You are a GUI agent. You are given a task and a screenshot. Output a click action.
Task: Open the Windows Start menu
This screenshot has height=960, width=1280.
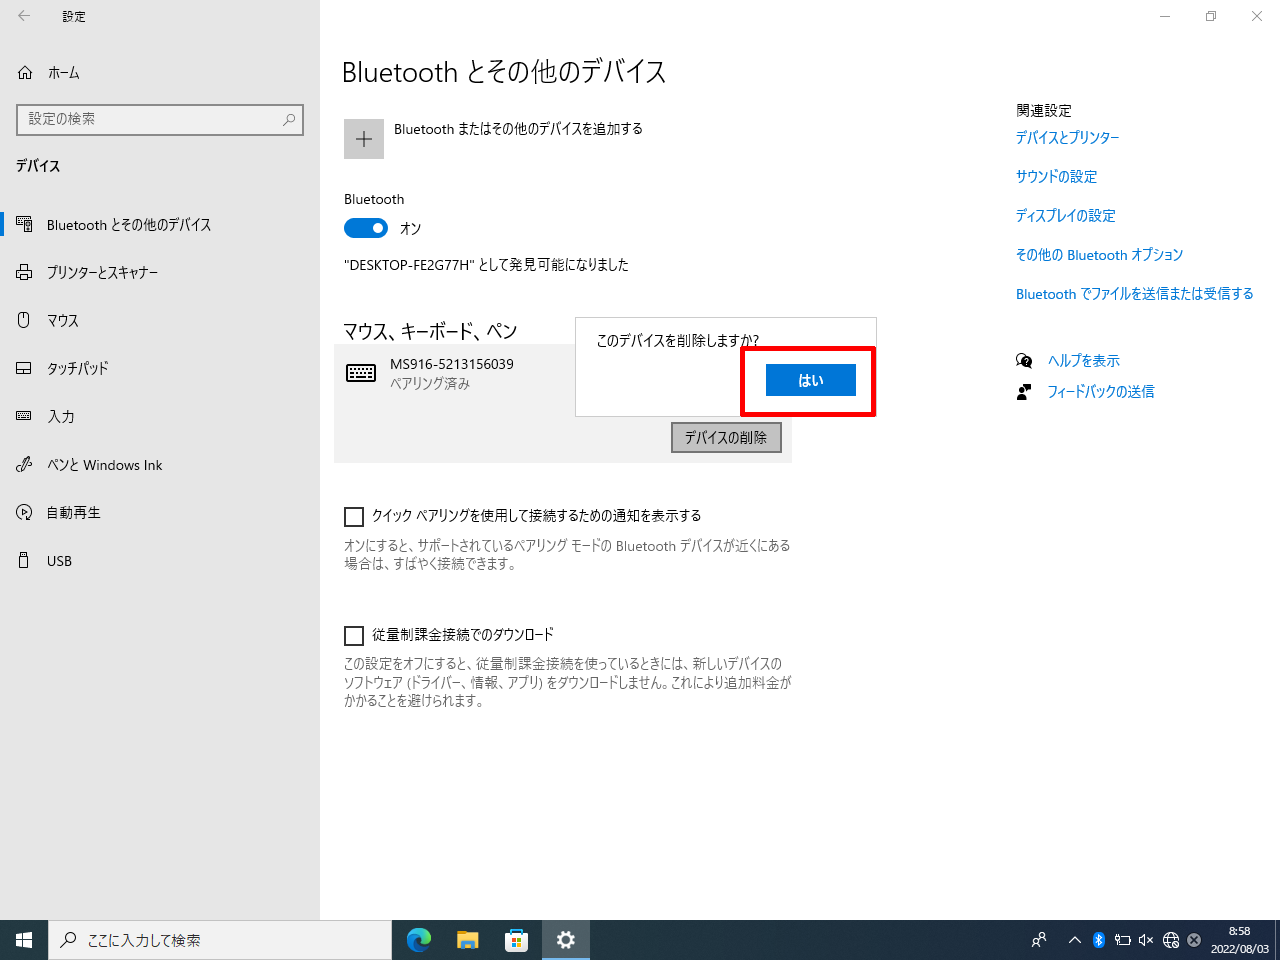click(x=24, y=940)
